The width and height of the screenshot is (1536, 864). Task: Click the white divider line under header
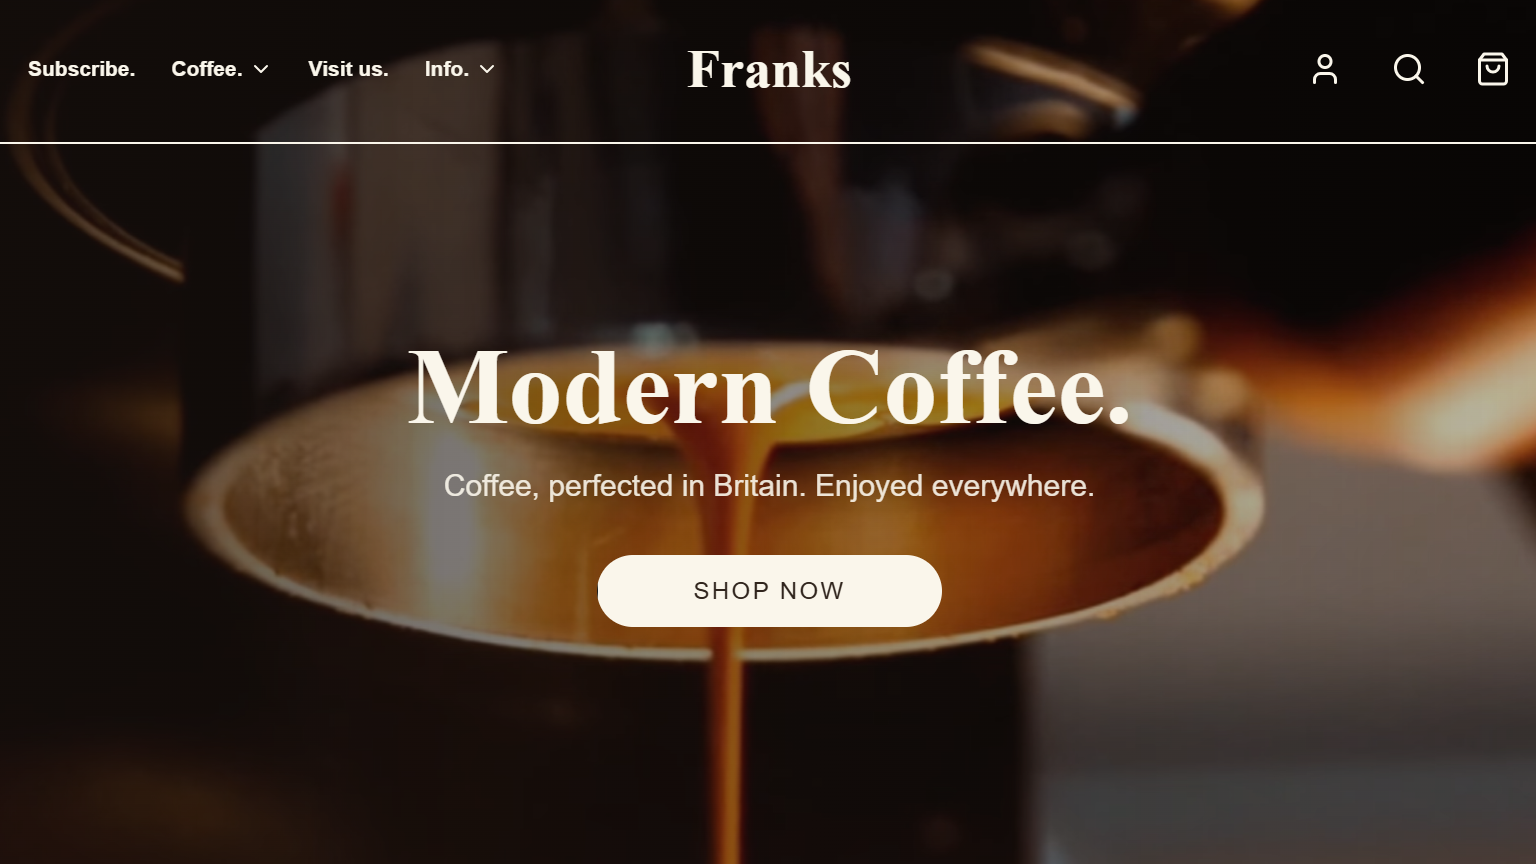tap(768, 143)
